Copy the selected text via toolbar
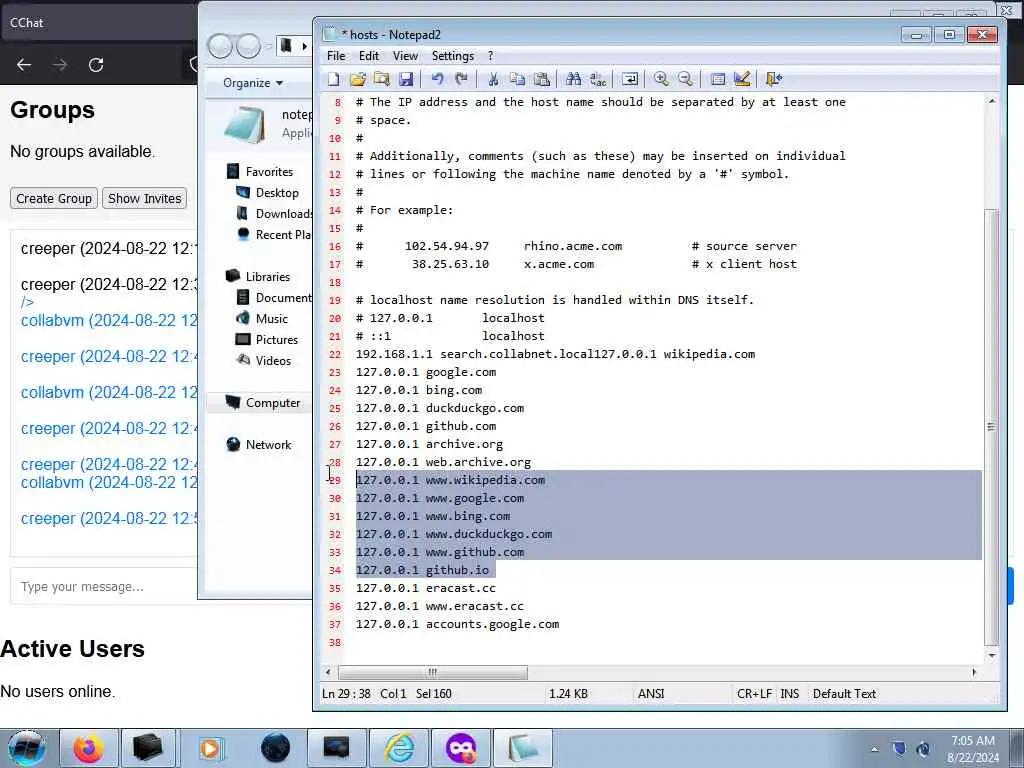Screen dimensions: 1024x768 click(x=517, y=79)
